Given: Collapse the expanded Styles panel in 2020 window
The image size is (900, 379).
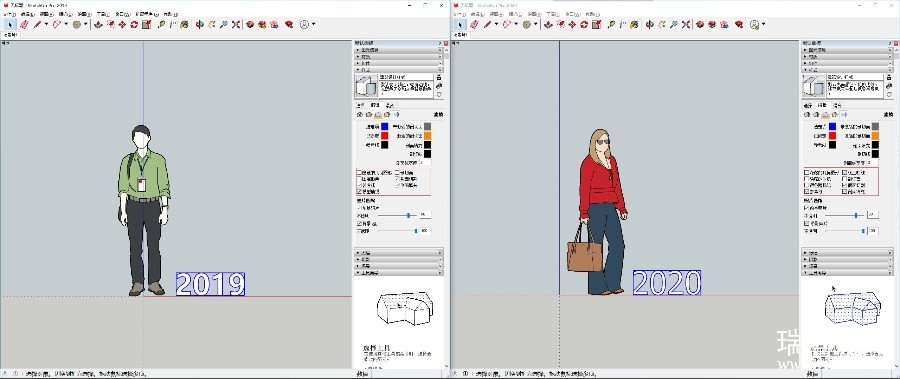Looking at the screenshot, I should tap(846, 70).
